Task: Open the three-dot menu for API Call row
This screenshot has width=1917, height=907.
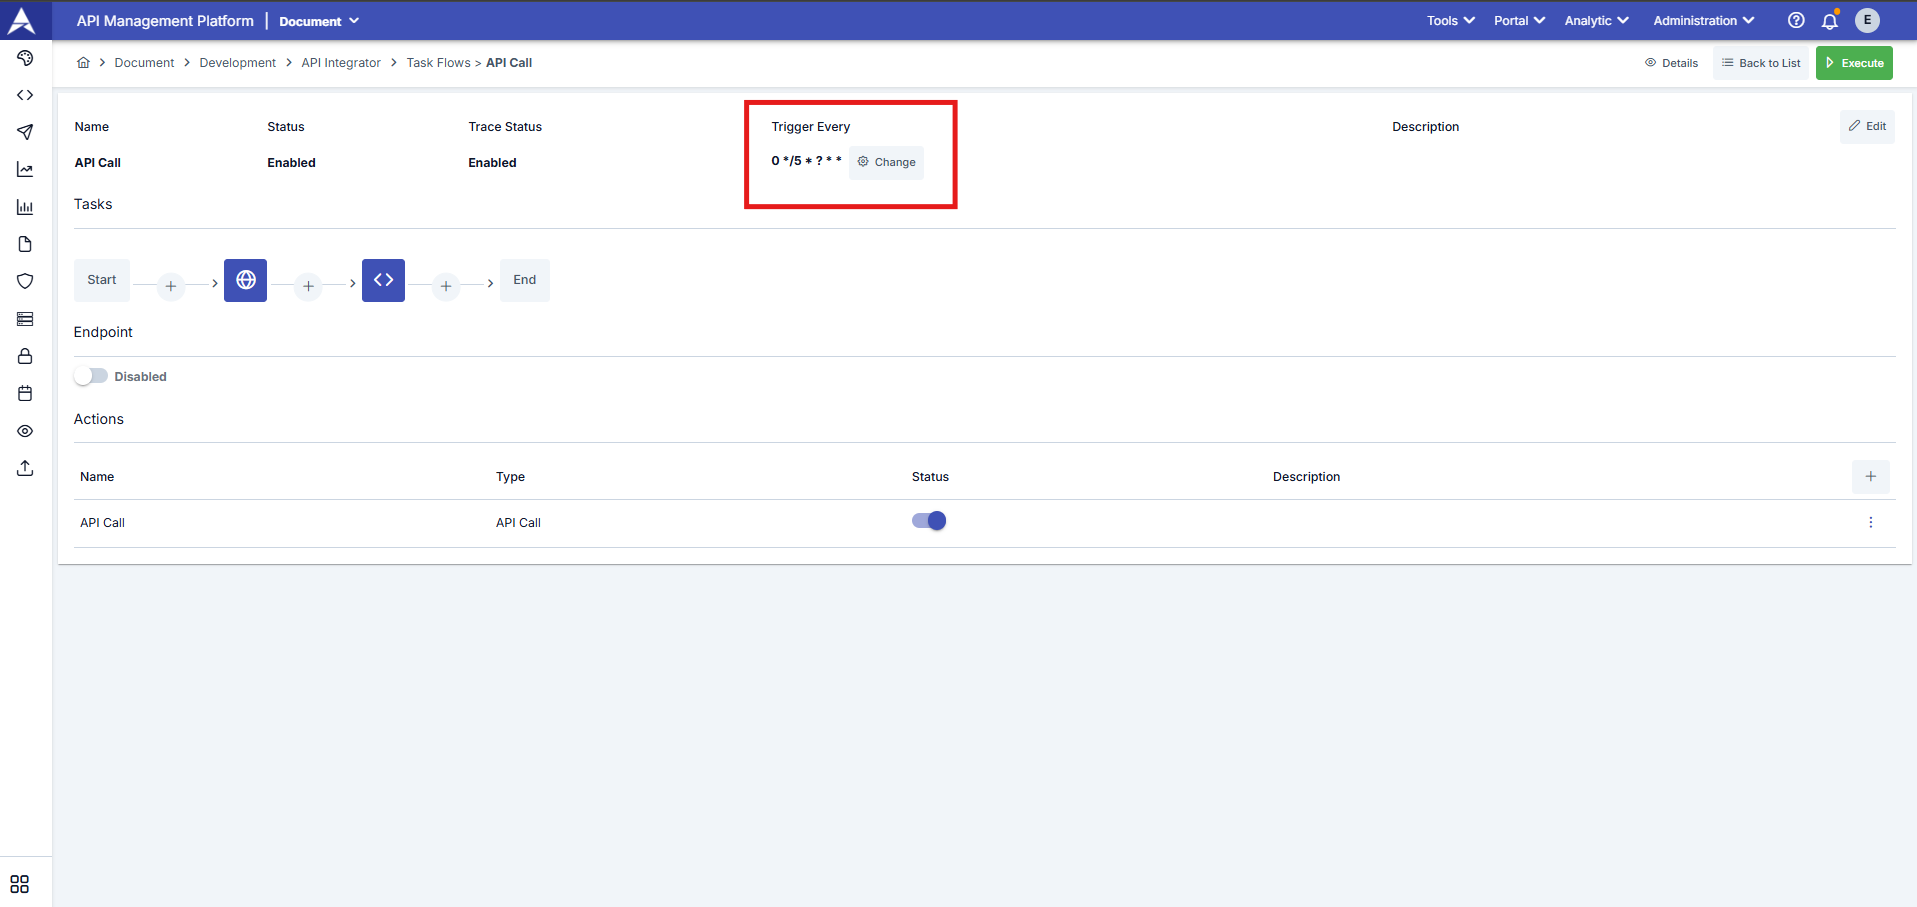Action: [1870, 523]
